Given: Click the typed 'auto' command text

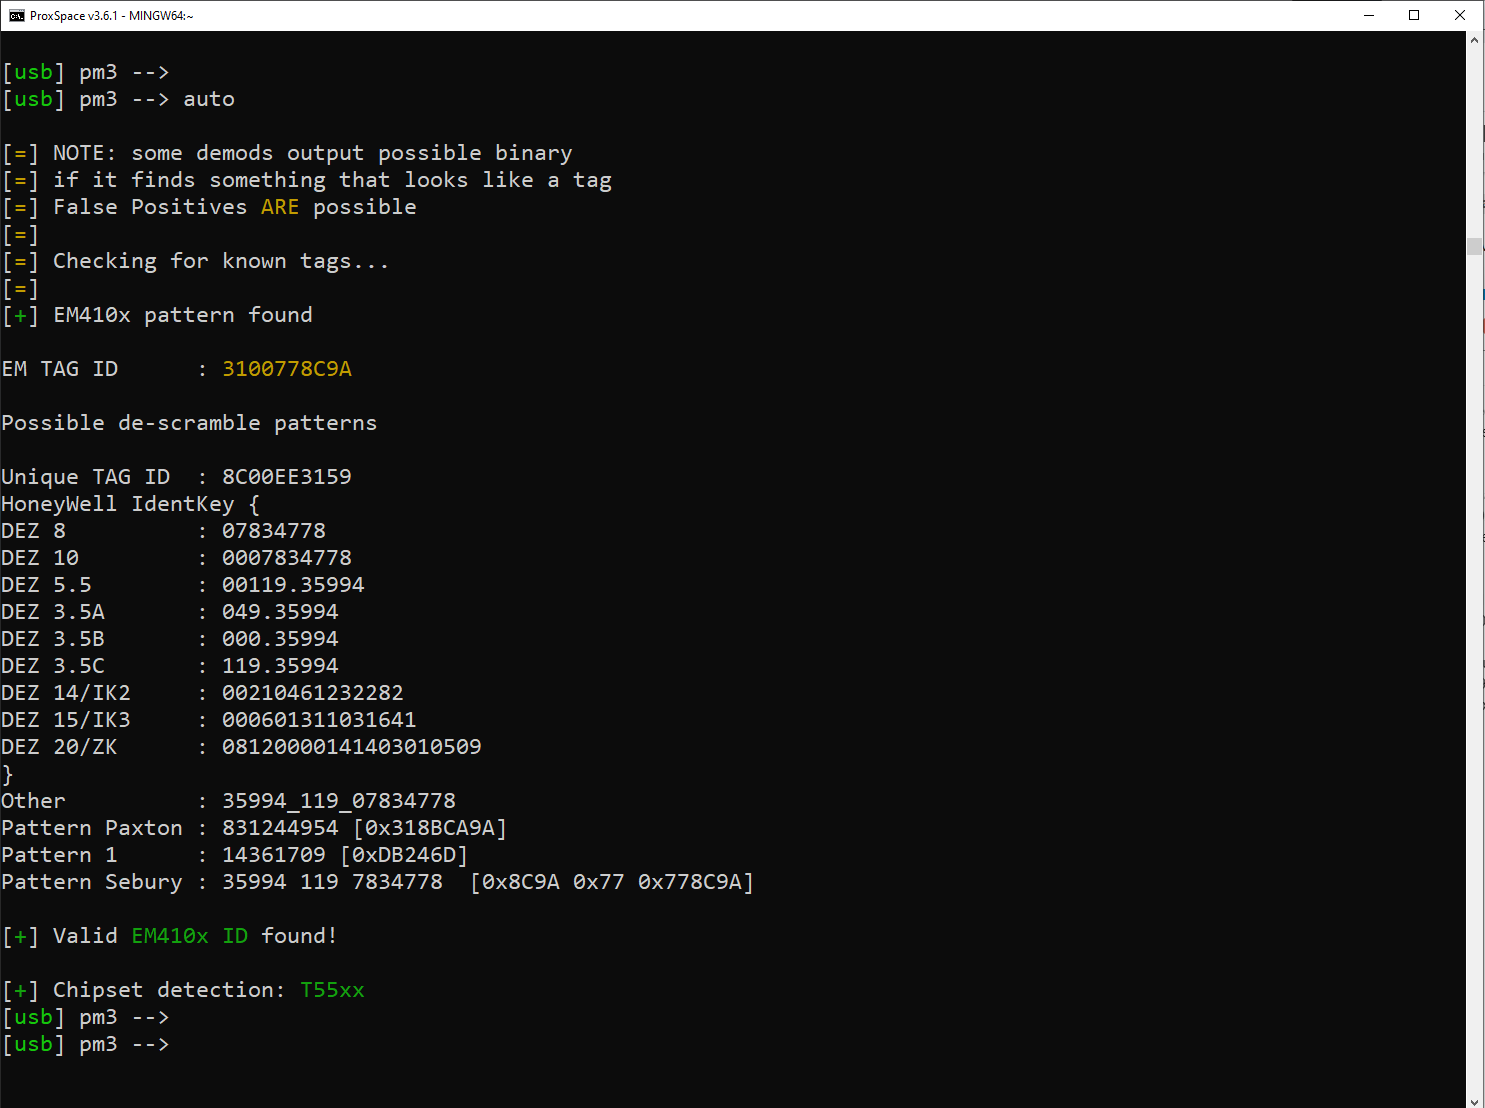Looking at the screenshot, I should tap(209, 99).
